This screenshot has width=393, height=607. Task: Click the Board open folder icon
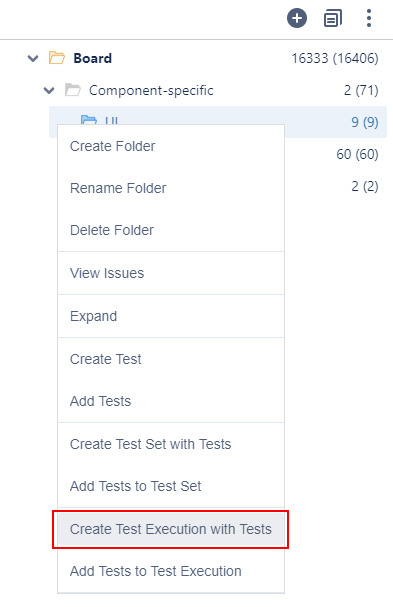click(57, 58)
